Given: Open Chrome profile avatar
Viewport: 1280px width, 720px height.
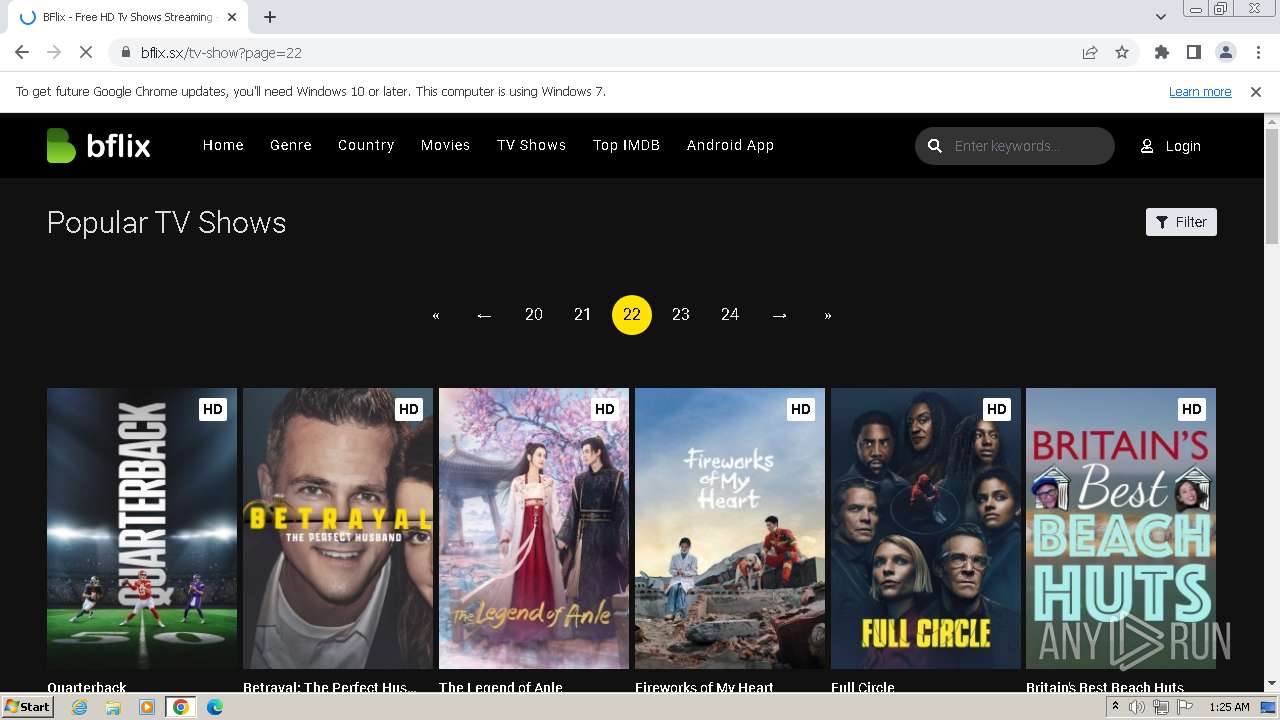Looking at the screenshot, I should [1225, 53].
